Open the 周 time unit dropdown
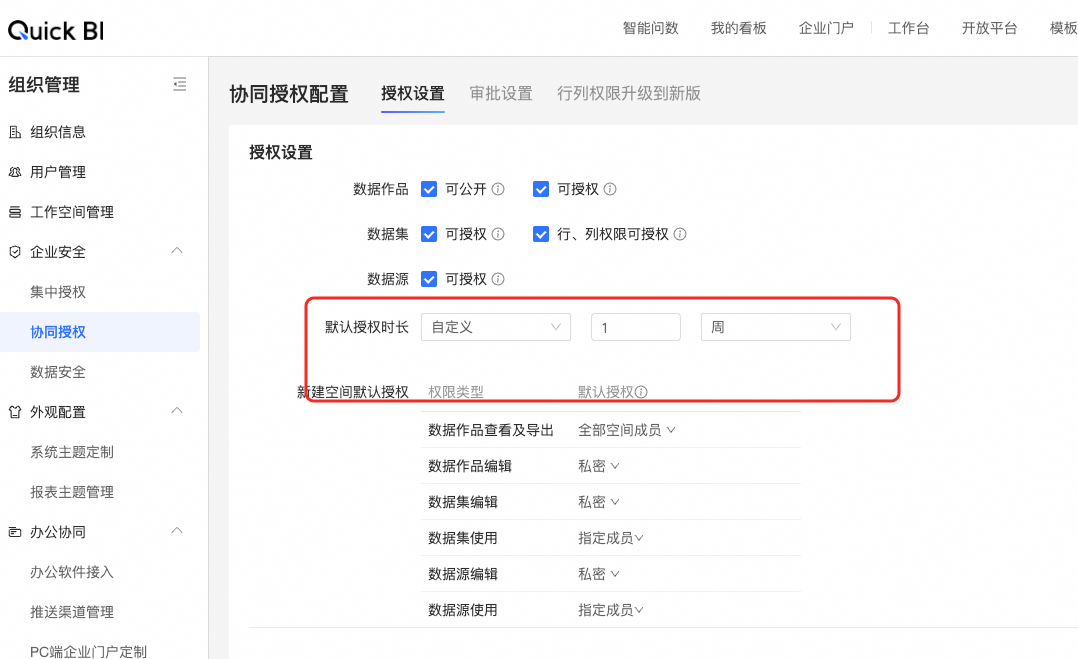1078x659 pixels. coord(775,327)
